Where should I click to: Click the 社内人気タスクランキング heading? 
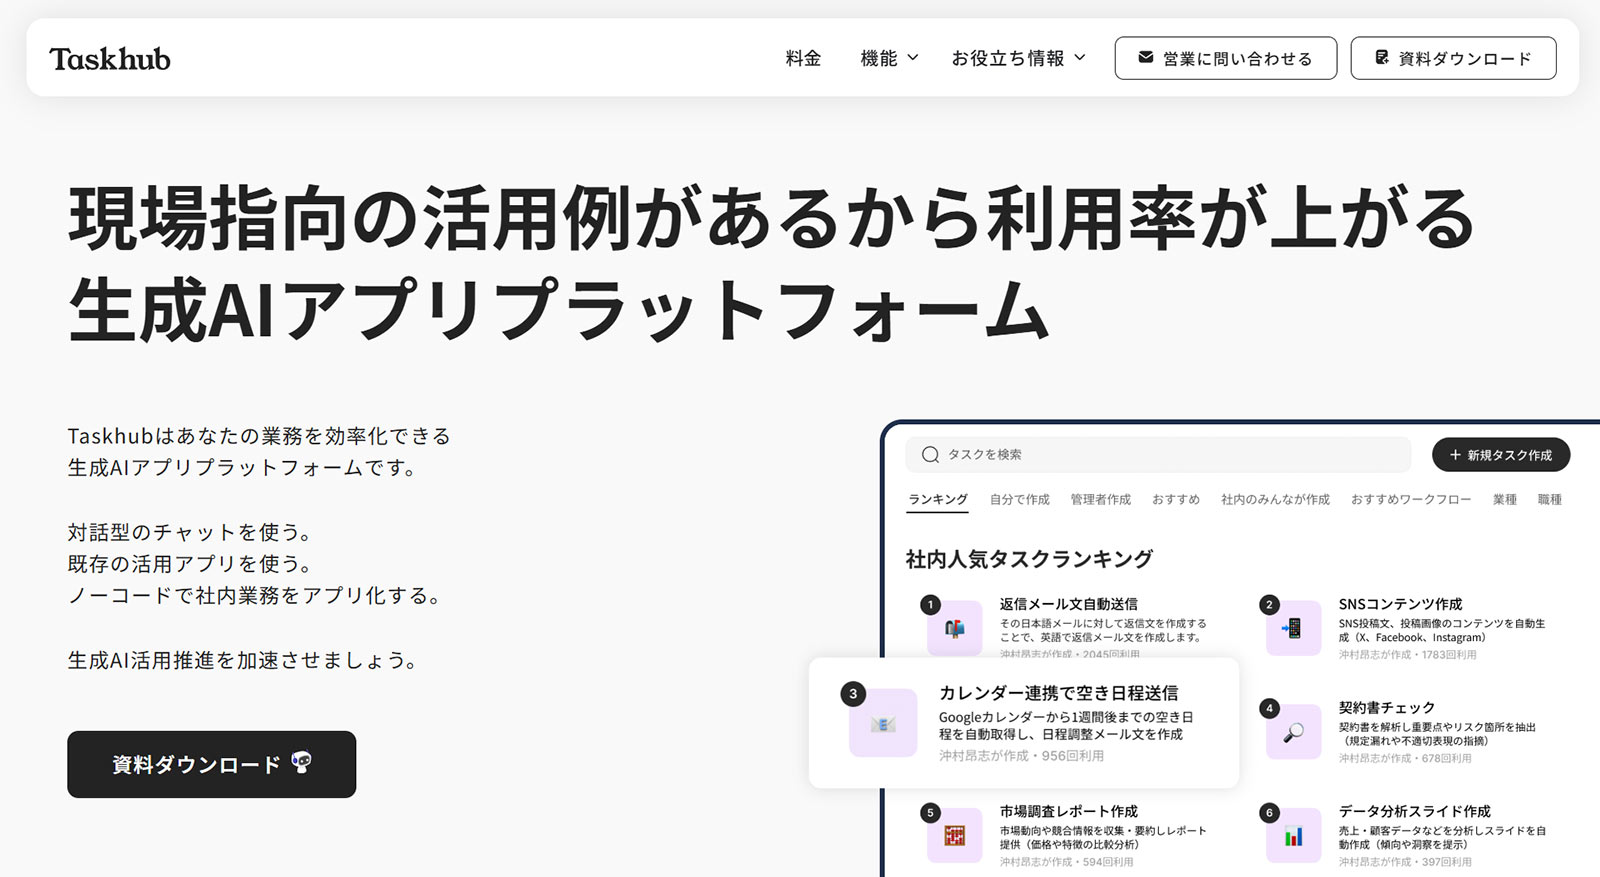pos(1029,558)
